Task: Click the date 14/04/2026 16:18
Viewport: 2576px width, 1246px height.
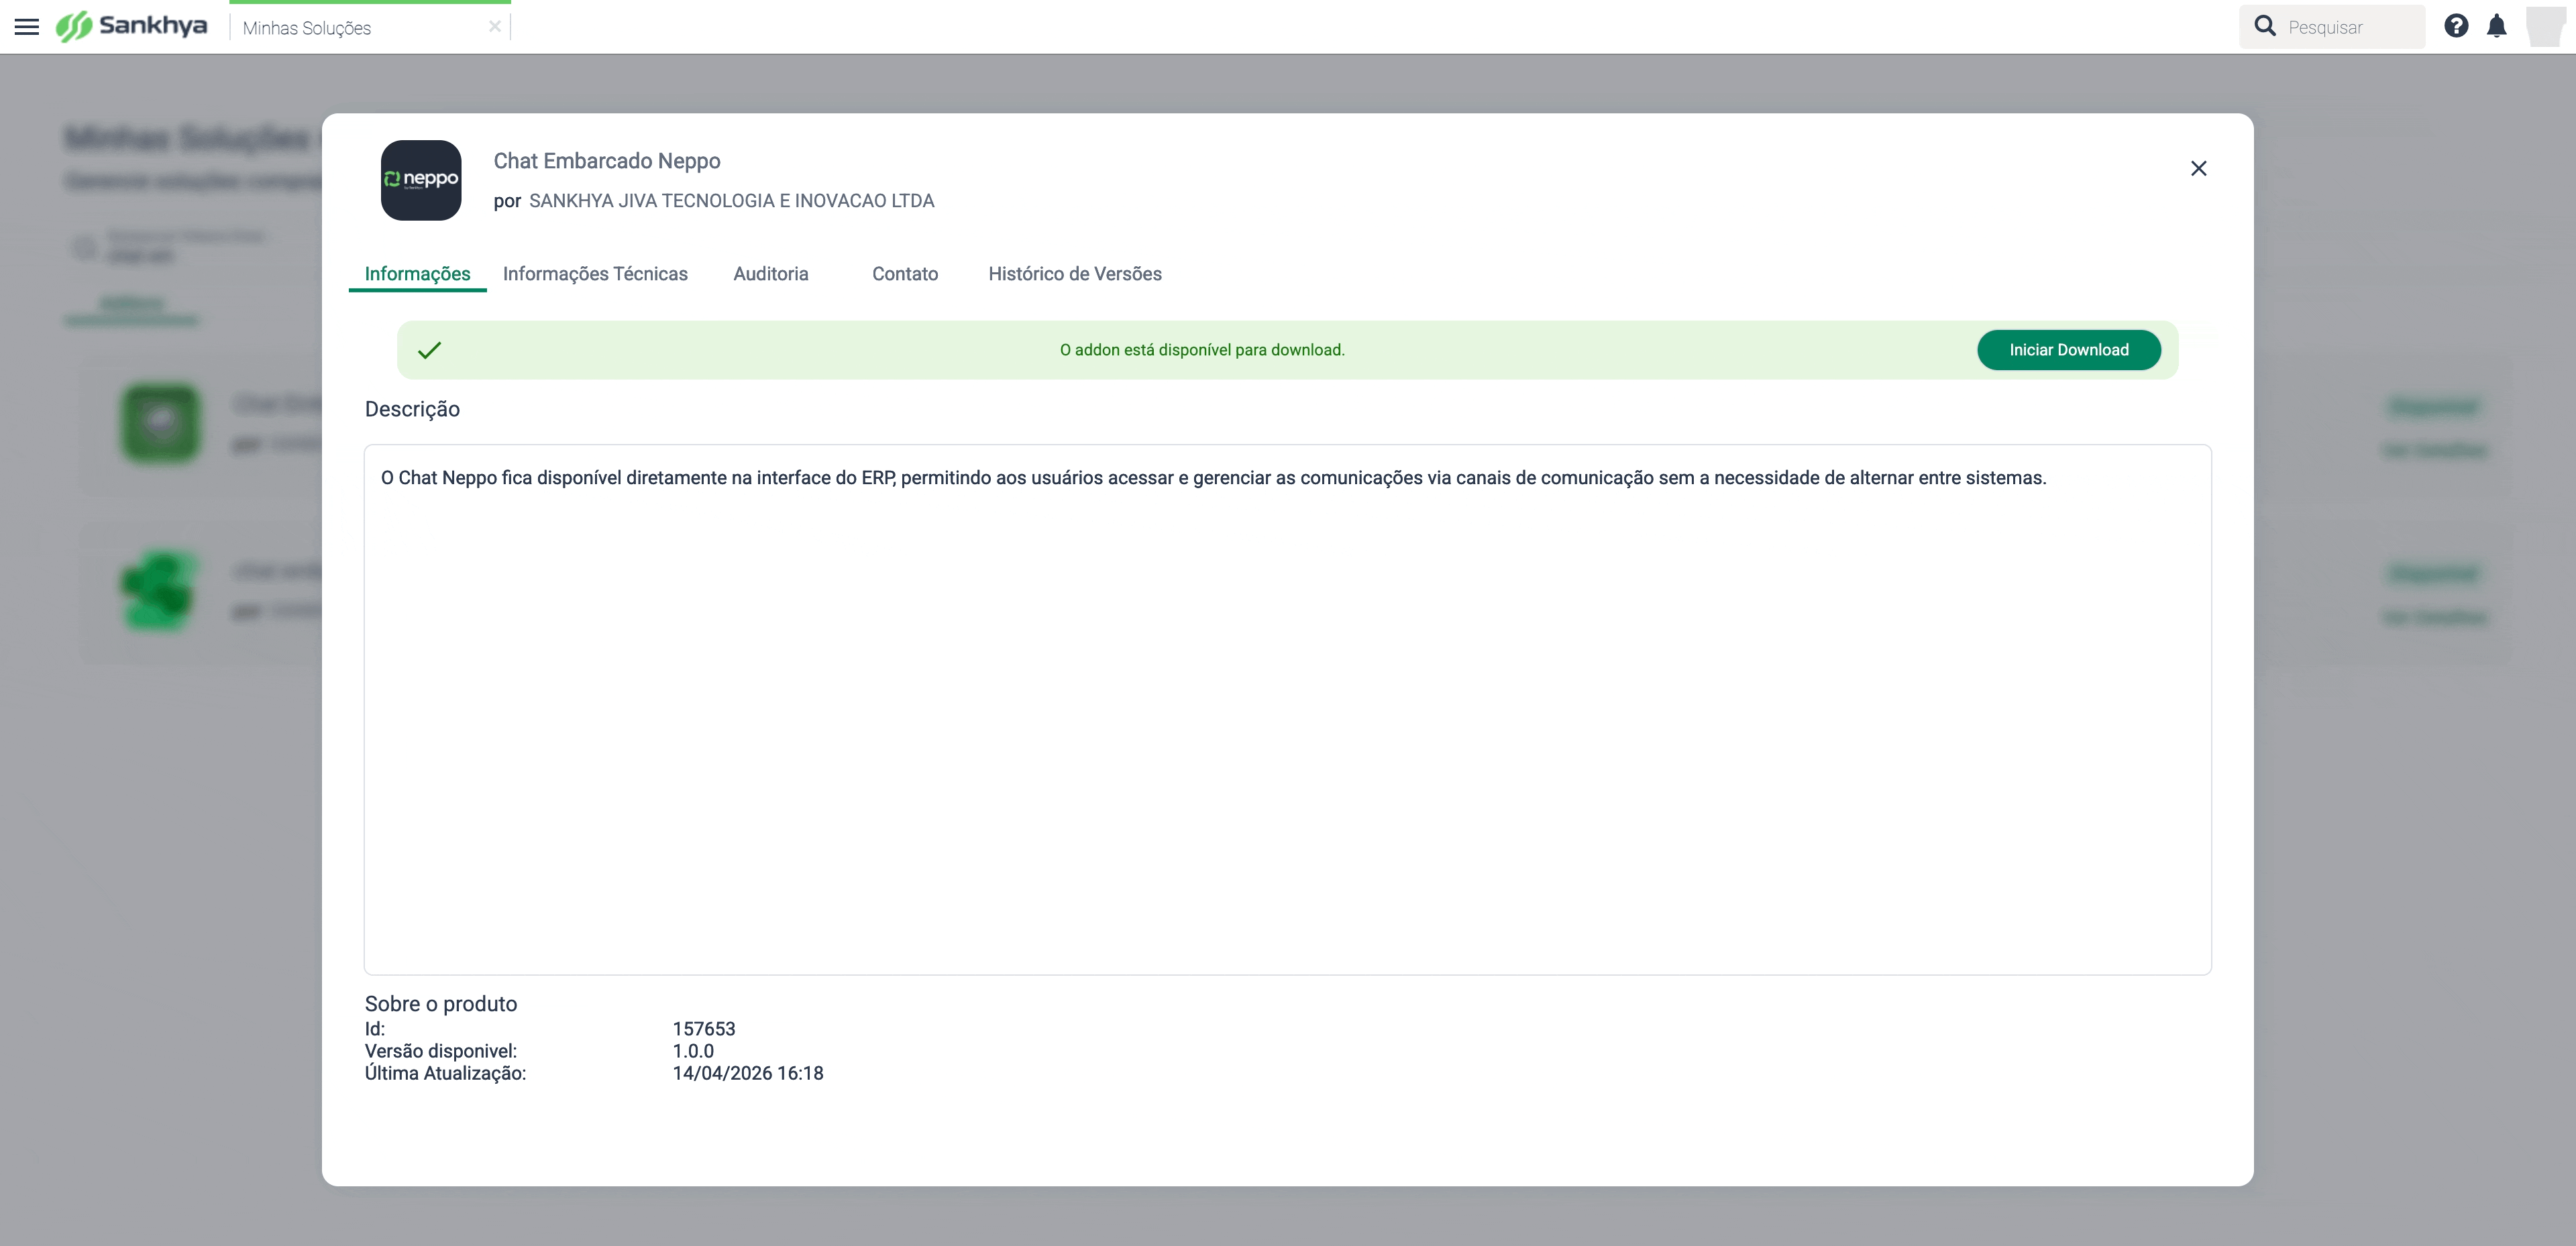Action: point(748,1073)
